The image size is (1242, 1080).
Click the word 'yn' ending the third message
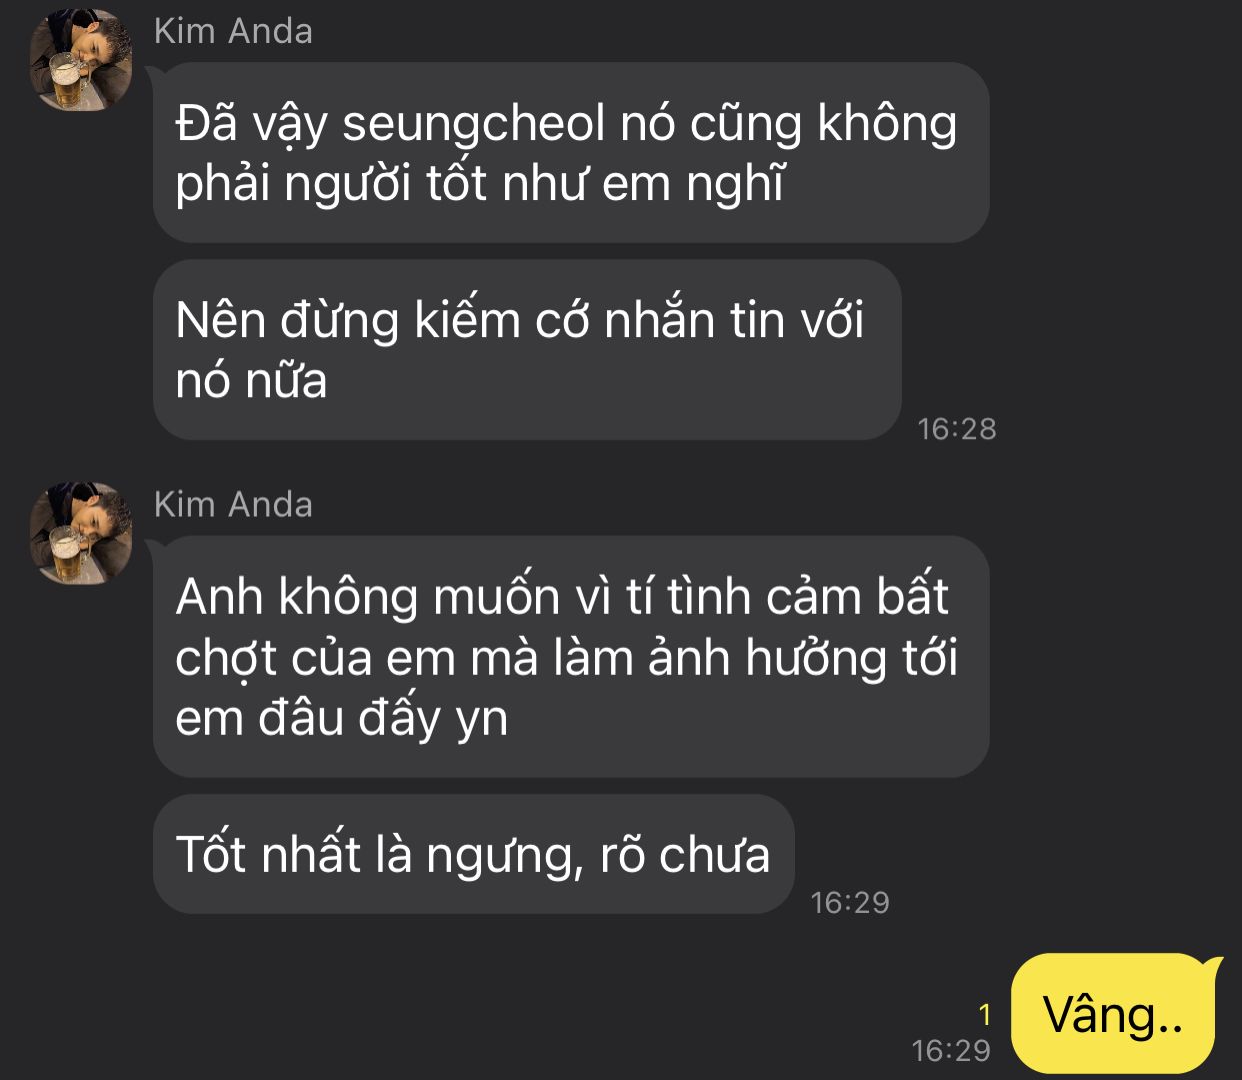click(x=482, y=720)
